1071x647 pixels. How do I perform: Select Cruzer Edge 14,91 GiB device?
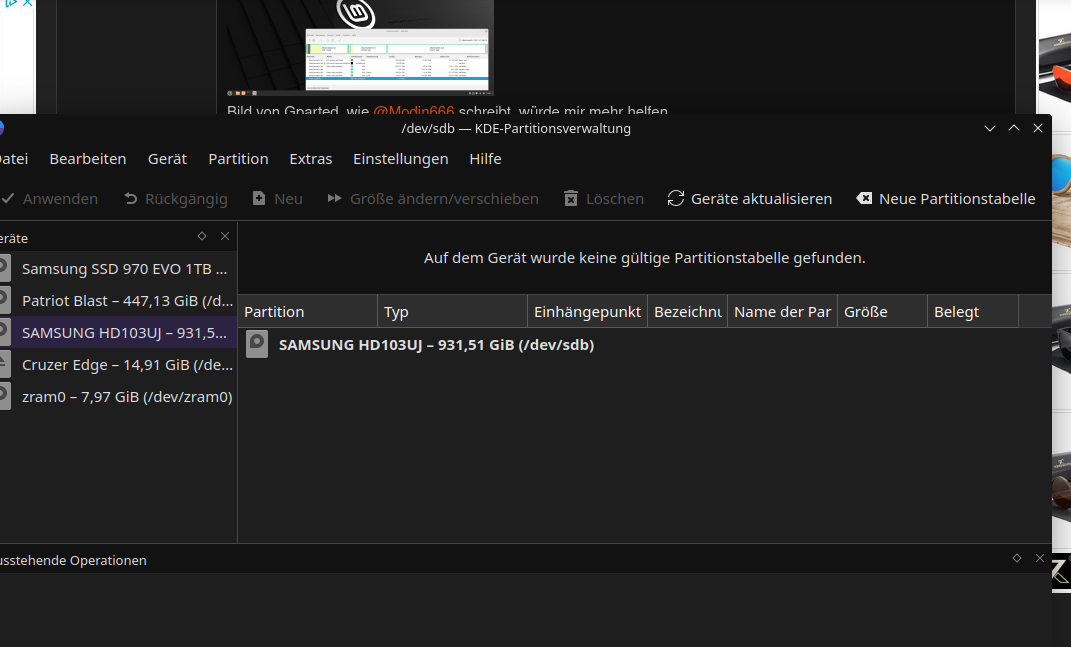(118, 365)
